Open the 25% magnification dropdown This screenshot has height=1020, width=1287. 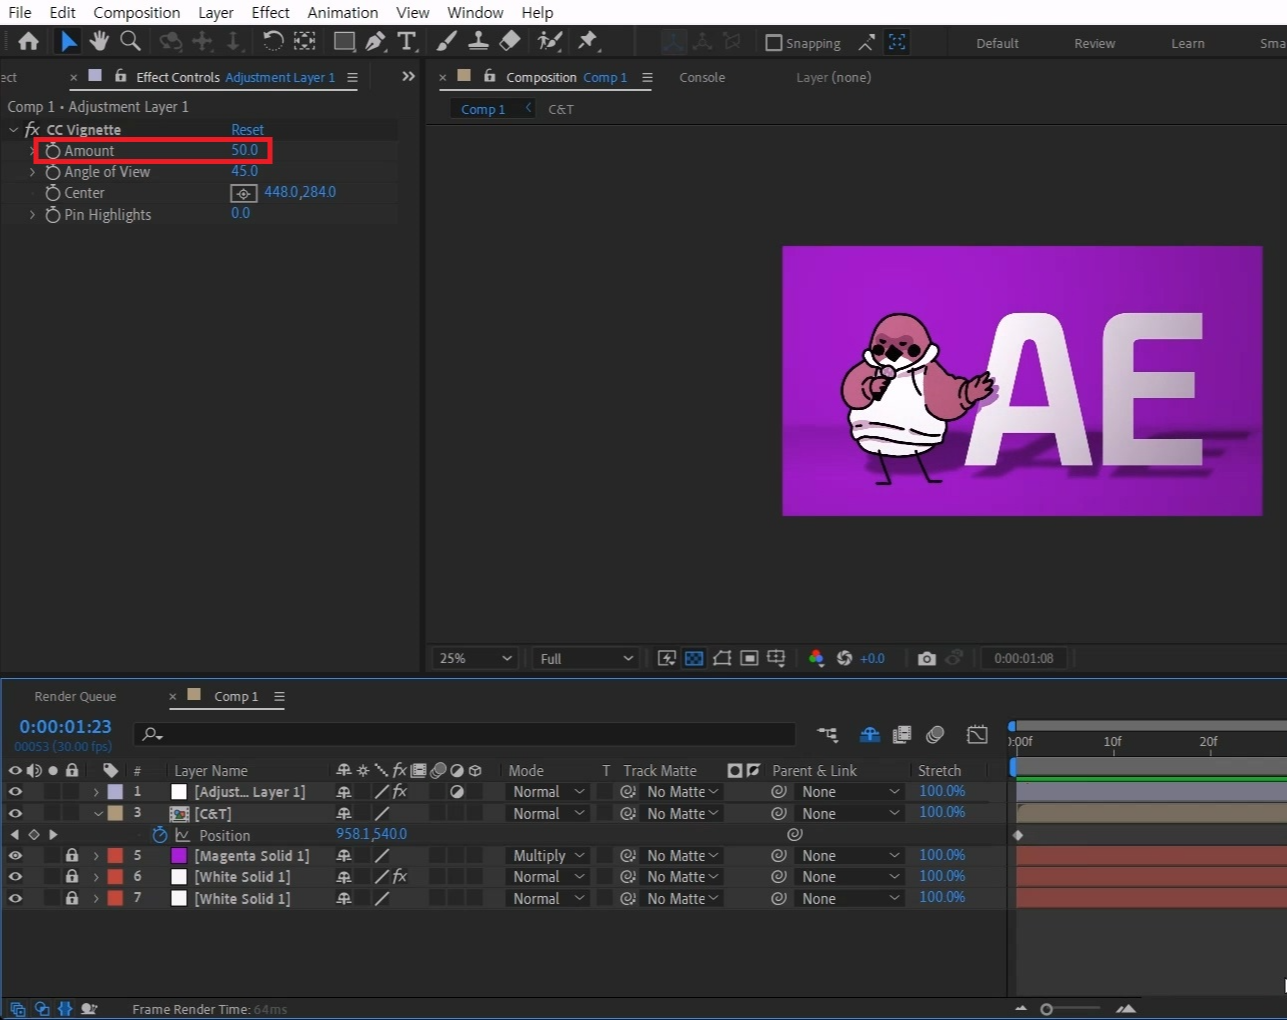(475, 658)
